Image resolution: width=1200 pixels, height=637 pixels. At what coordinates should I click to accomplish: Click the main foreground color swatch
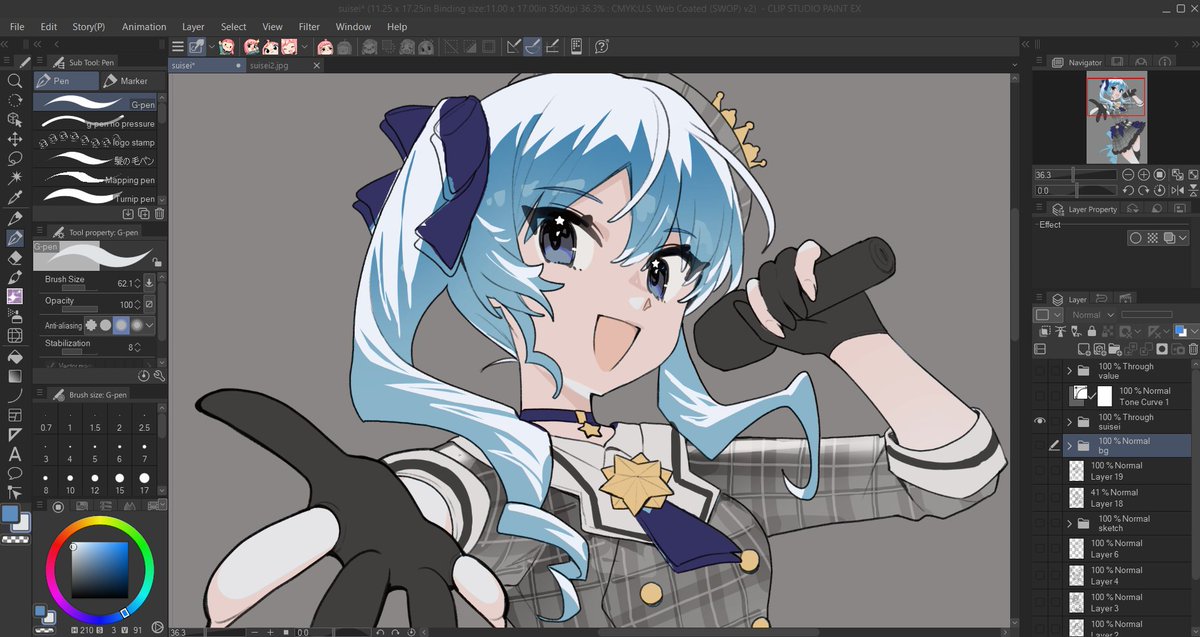click(x=11, y=515)
